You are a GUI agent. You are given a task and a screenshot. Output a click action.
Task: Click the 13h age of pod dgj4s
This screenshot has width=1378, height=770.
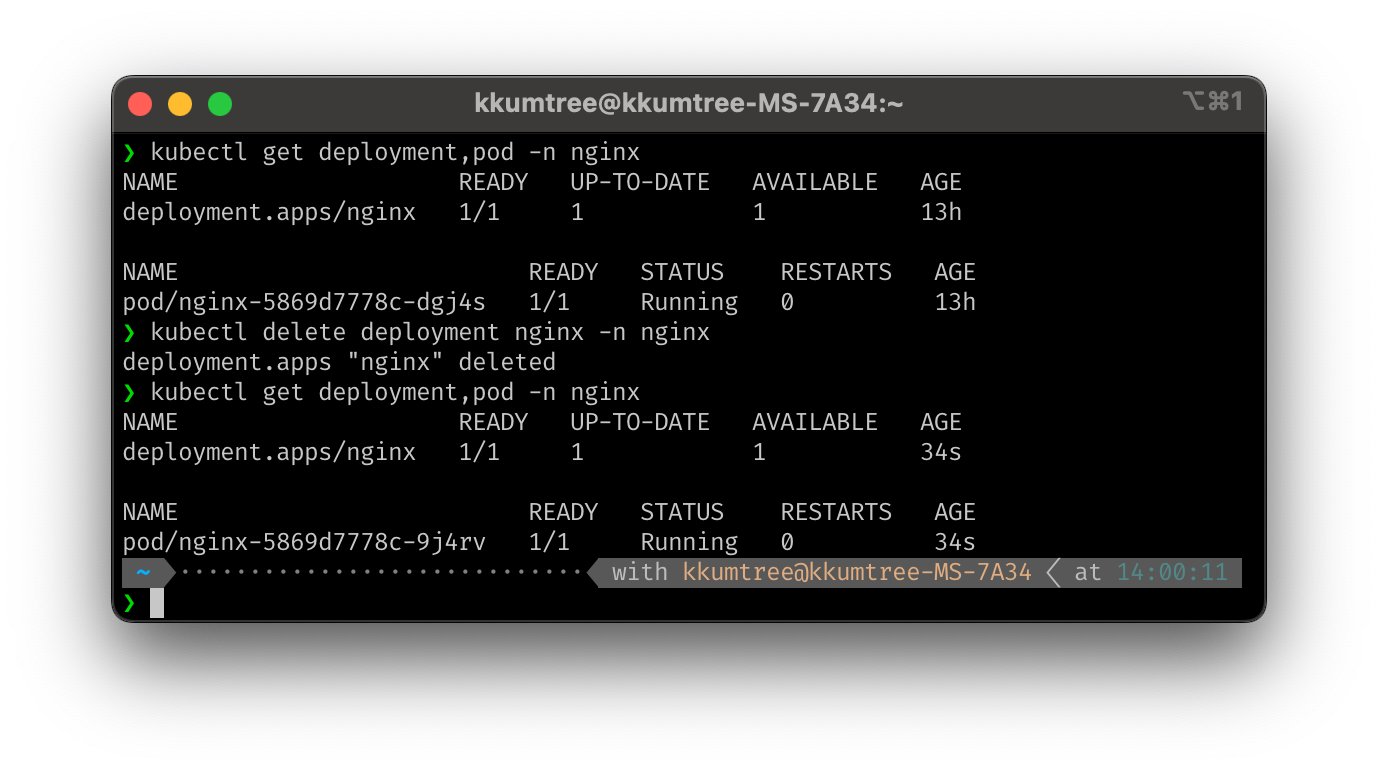click(x=955, y=302)
